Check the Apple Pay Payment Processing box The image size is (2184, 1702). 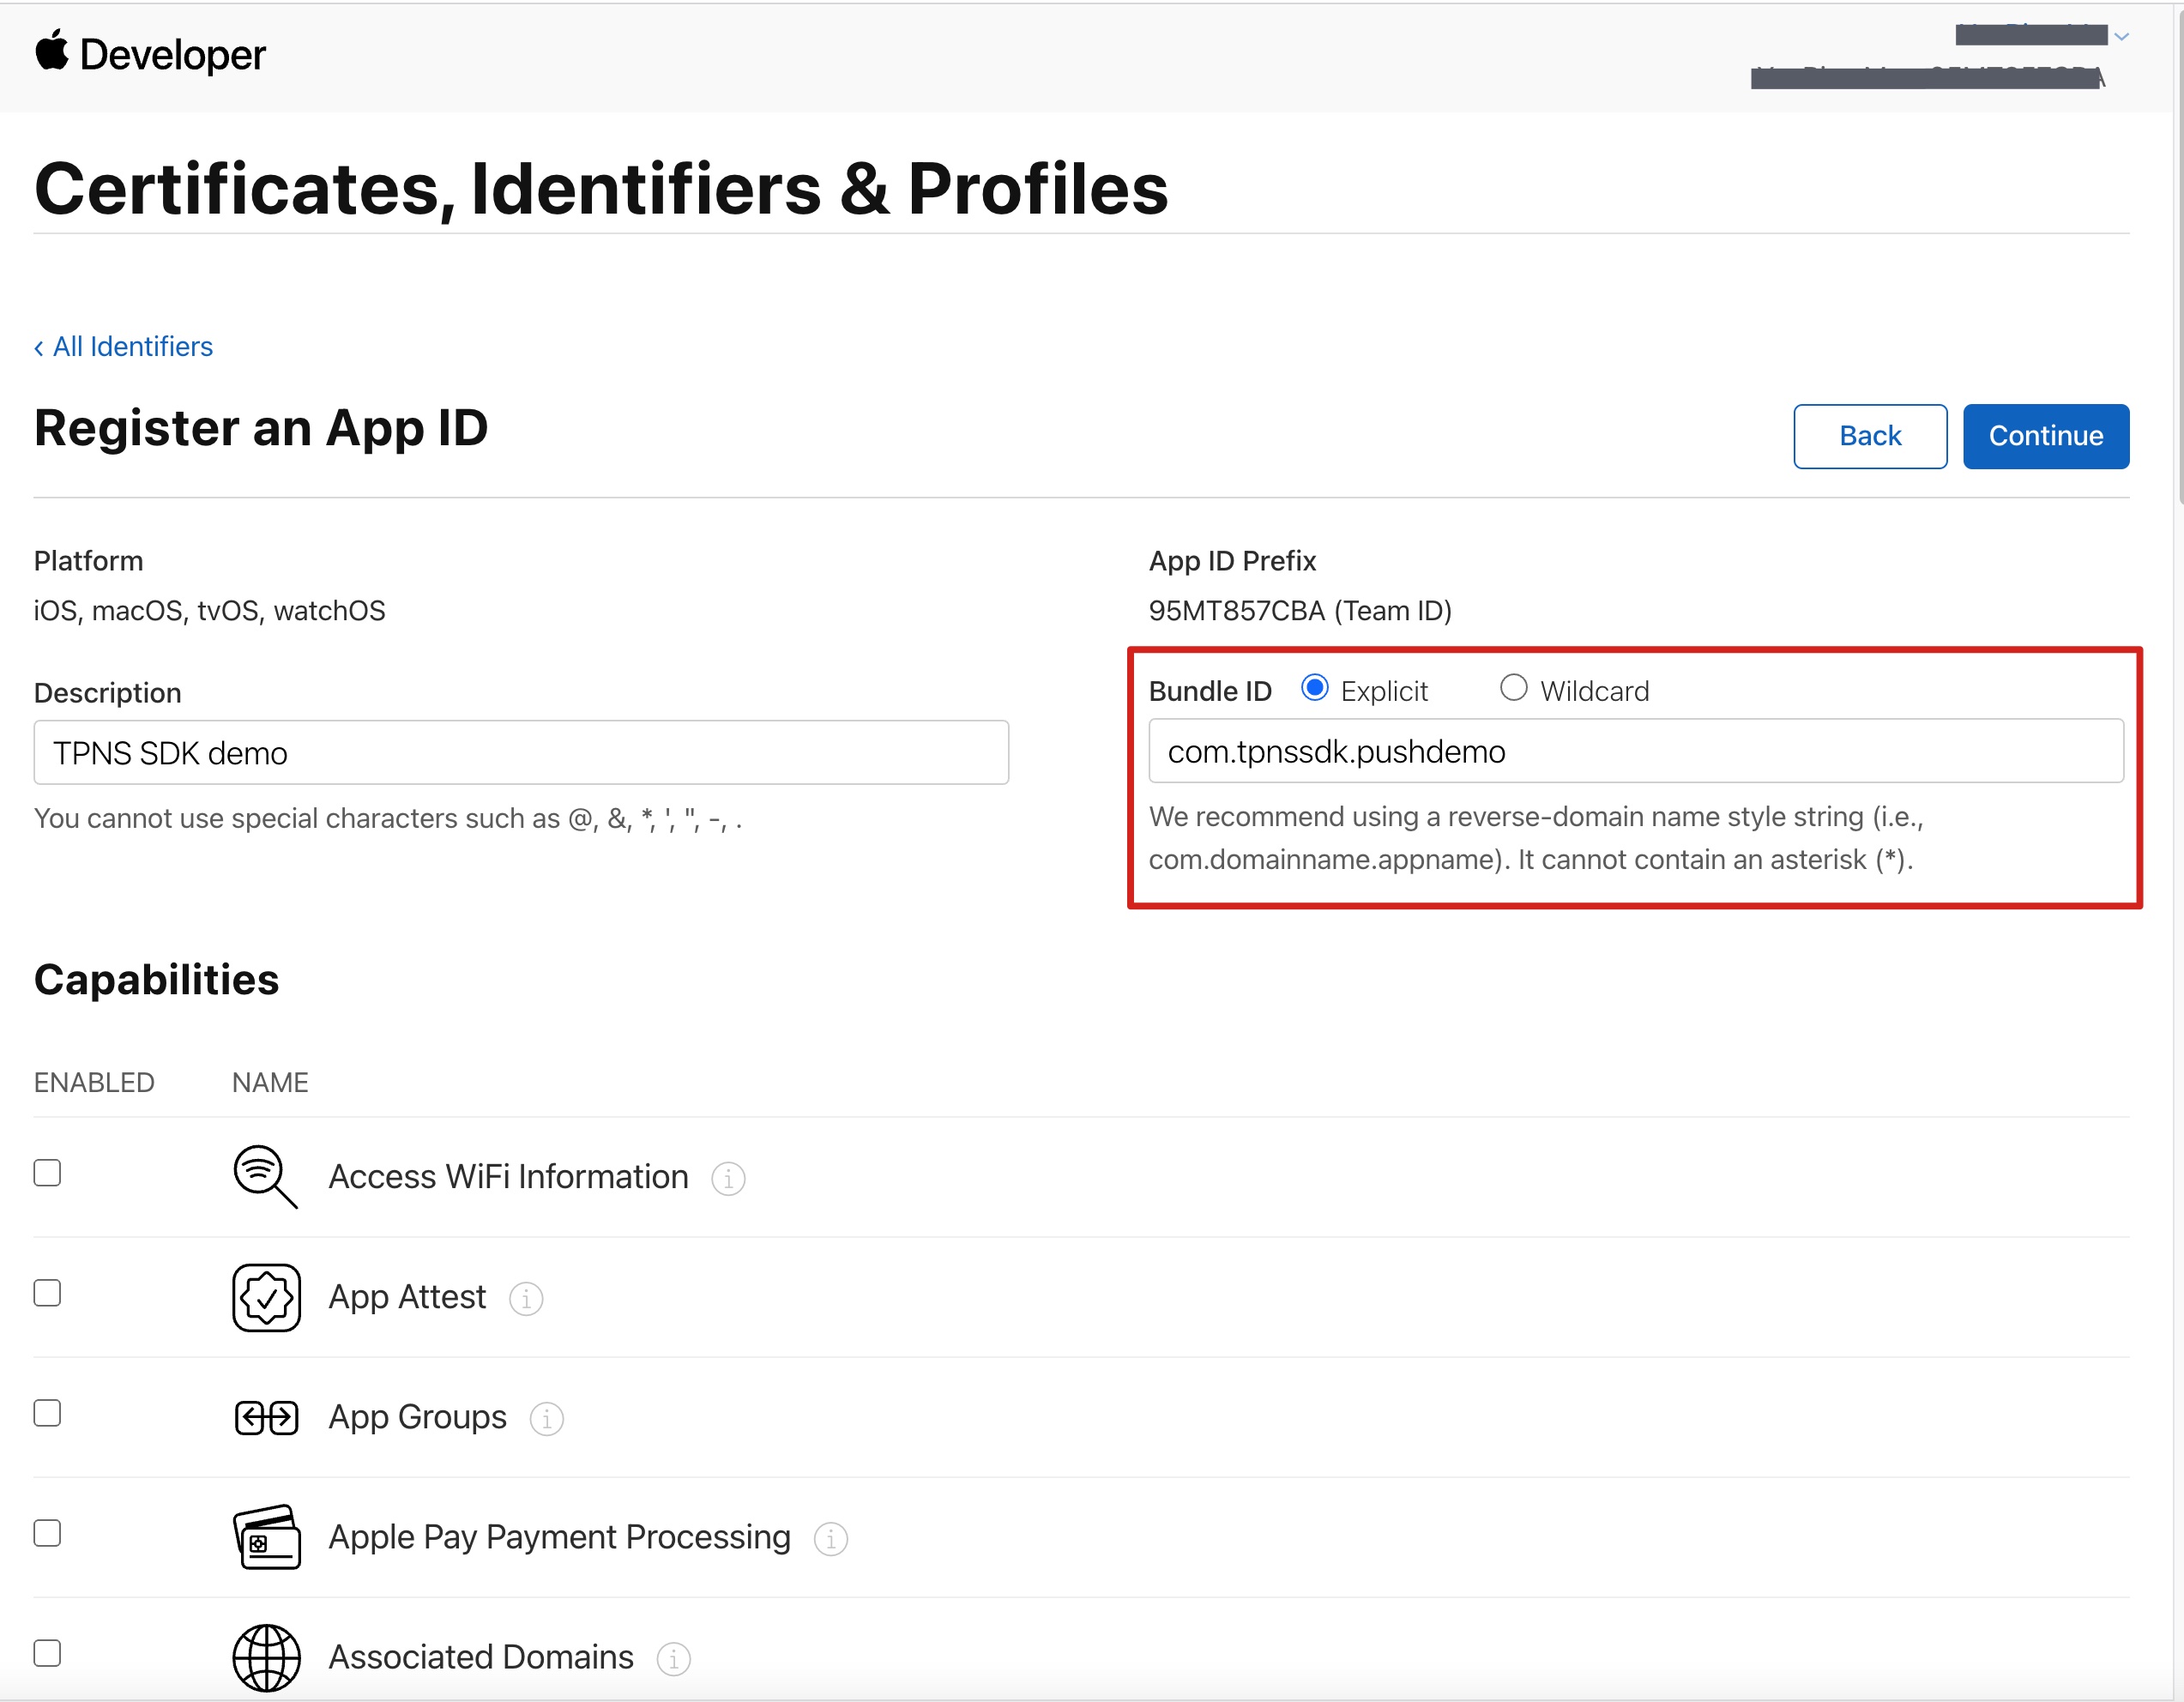click(x=47, y=1533)
